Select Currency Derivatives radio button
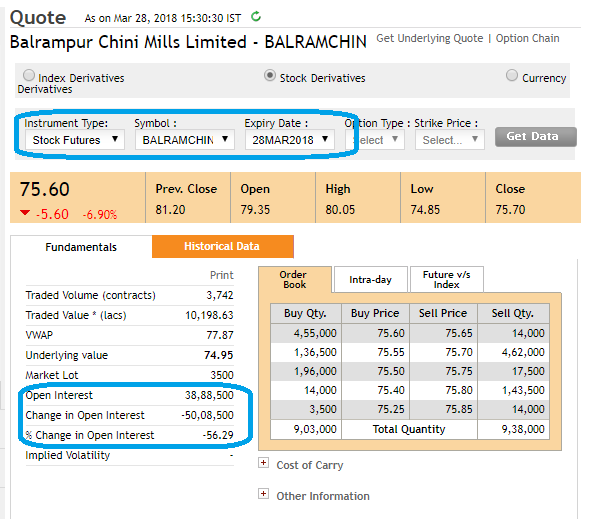589x519 pixels. pyautogui.click(x=512, y=75)
